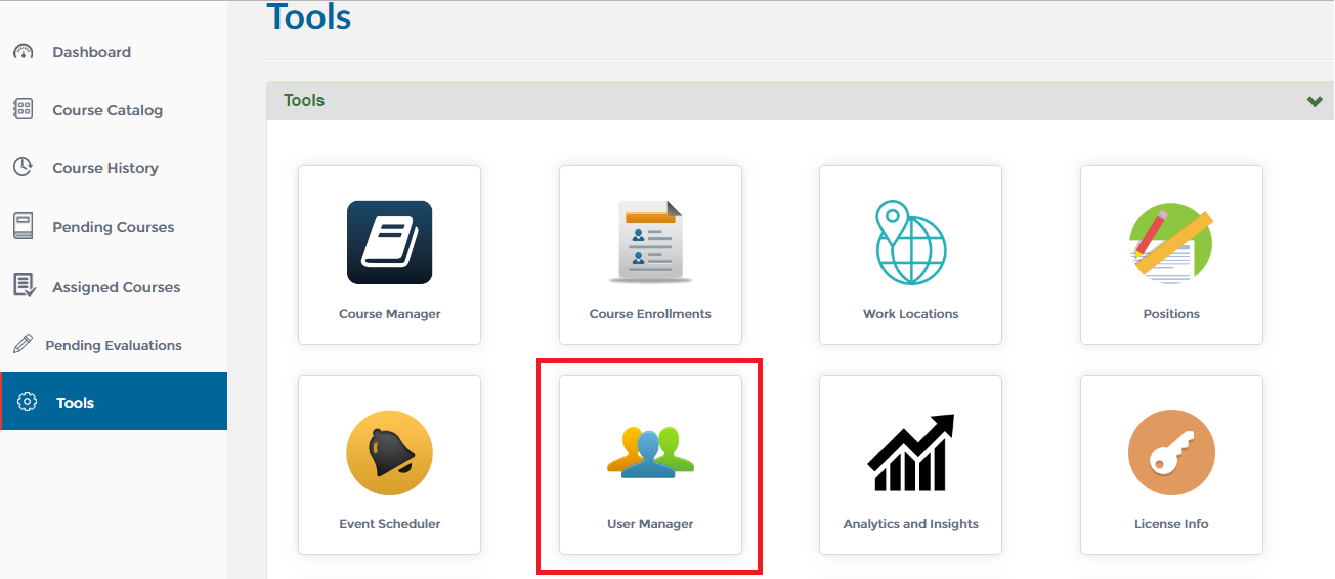Click the Dashboard gauge icon in sidebar
The image size is (1335, 579).
pyautogui.click(x=23, y=52)
